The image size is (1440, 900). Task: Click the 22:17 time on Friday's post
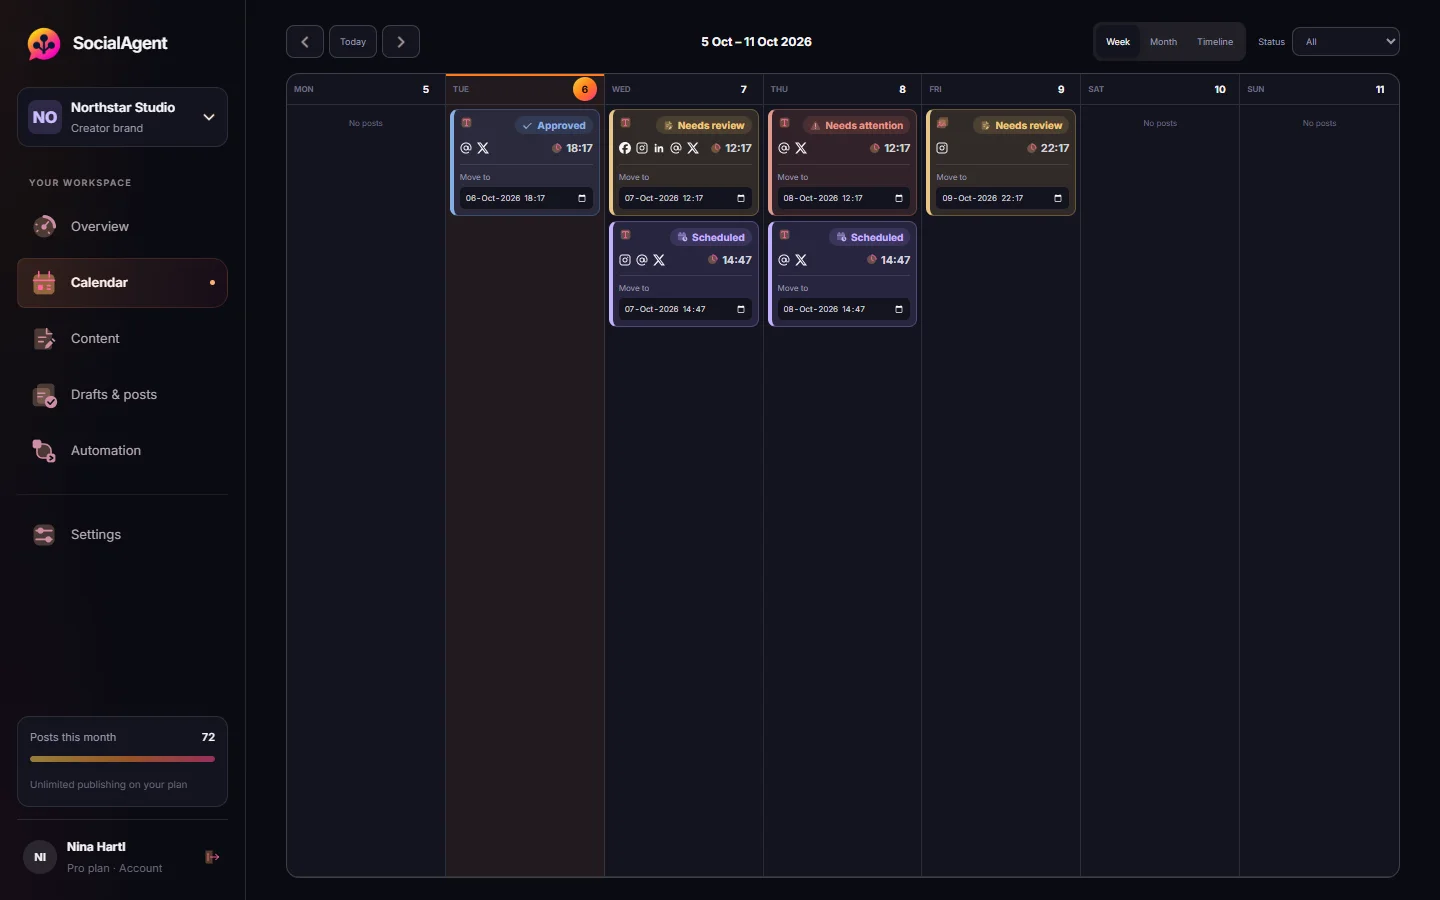click(x=1055, y=148)
